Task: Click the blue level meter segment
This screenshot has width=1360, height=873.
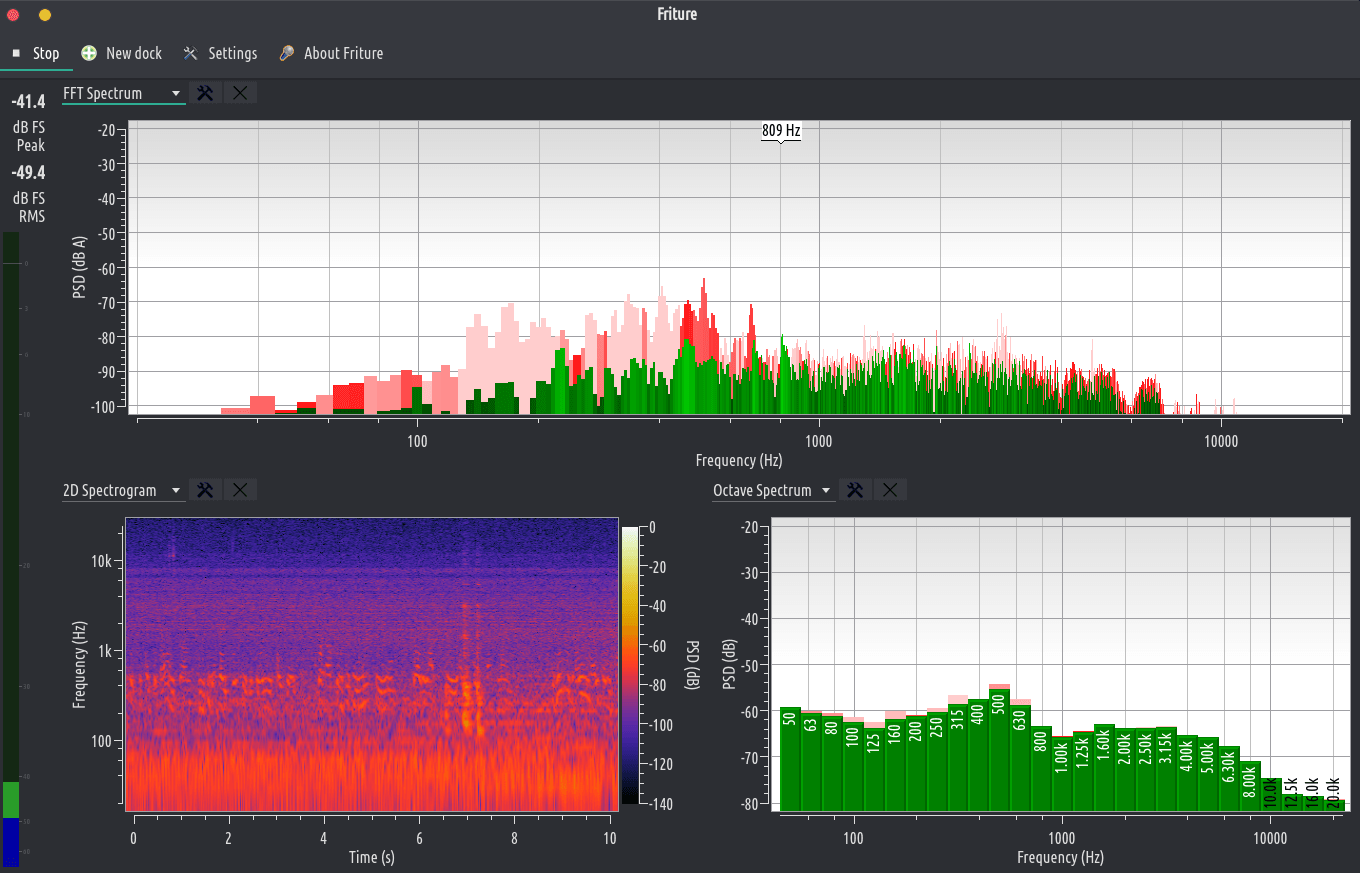Action: coord(11,842)
